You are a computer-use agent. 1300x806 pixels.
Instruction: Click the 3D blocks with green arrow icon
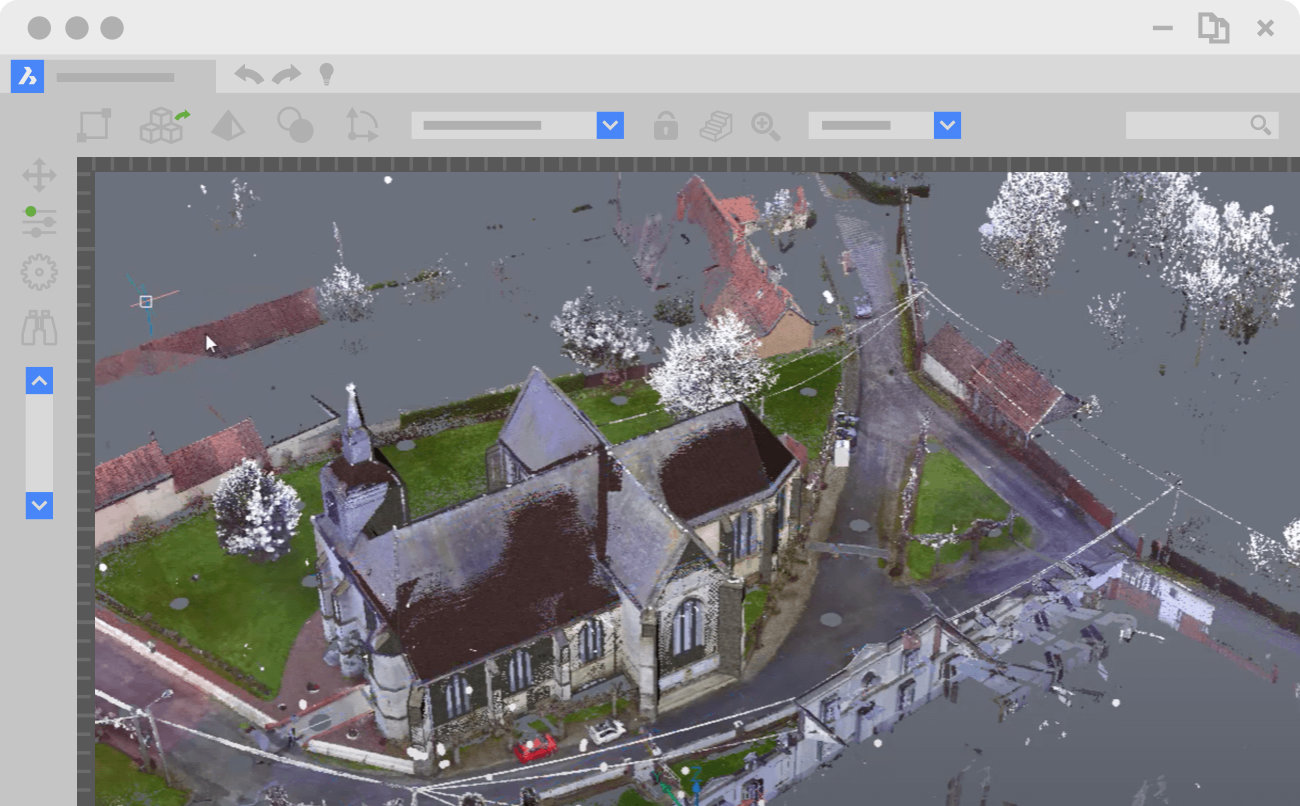tap(164, 126)
